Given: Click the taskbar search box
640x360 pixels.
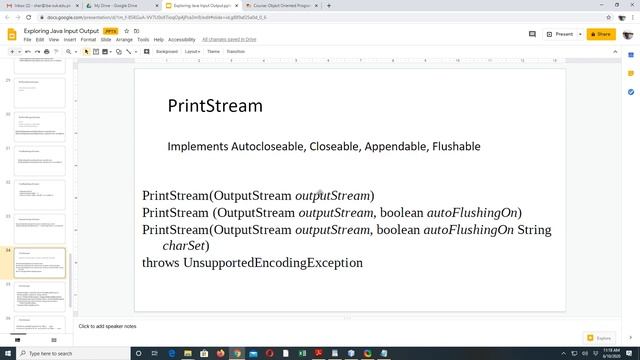Looking at the screenshot, I should 73,353.
